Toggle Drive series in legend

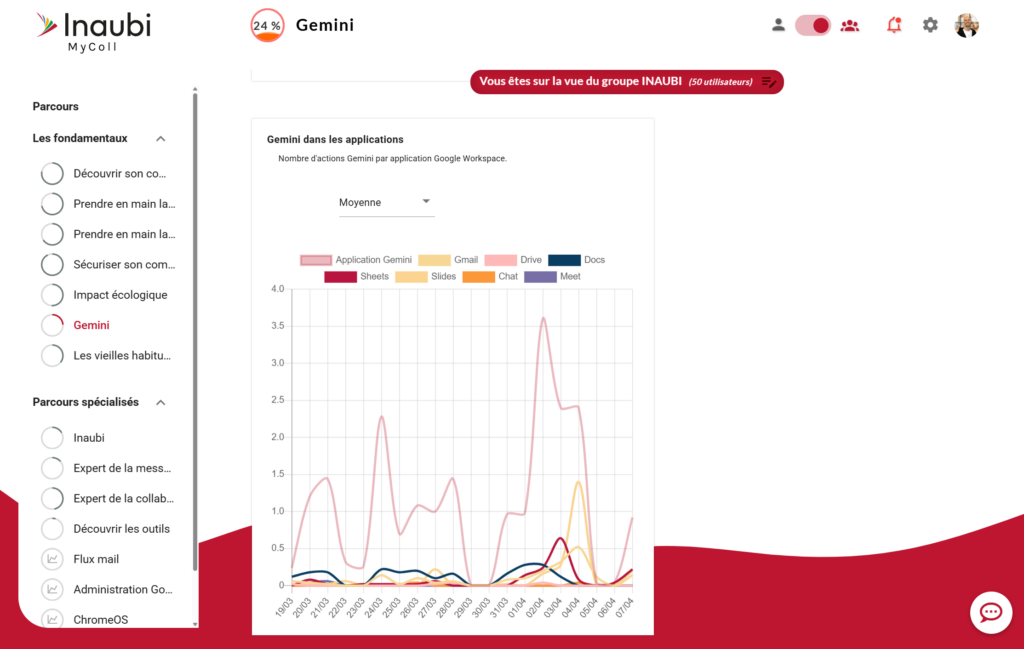coord(513,260)
